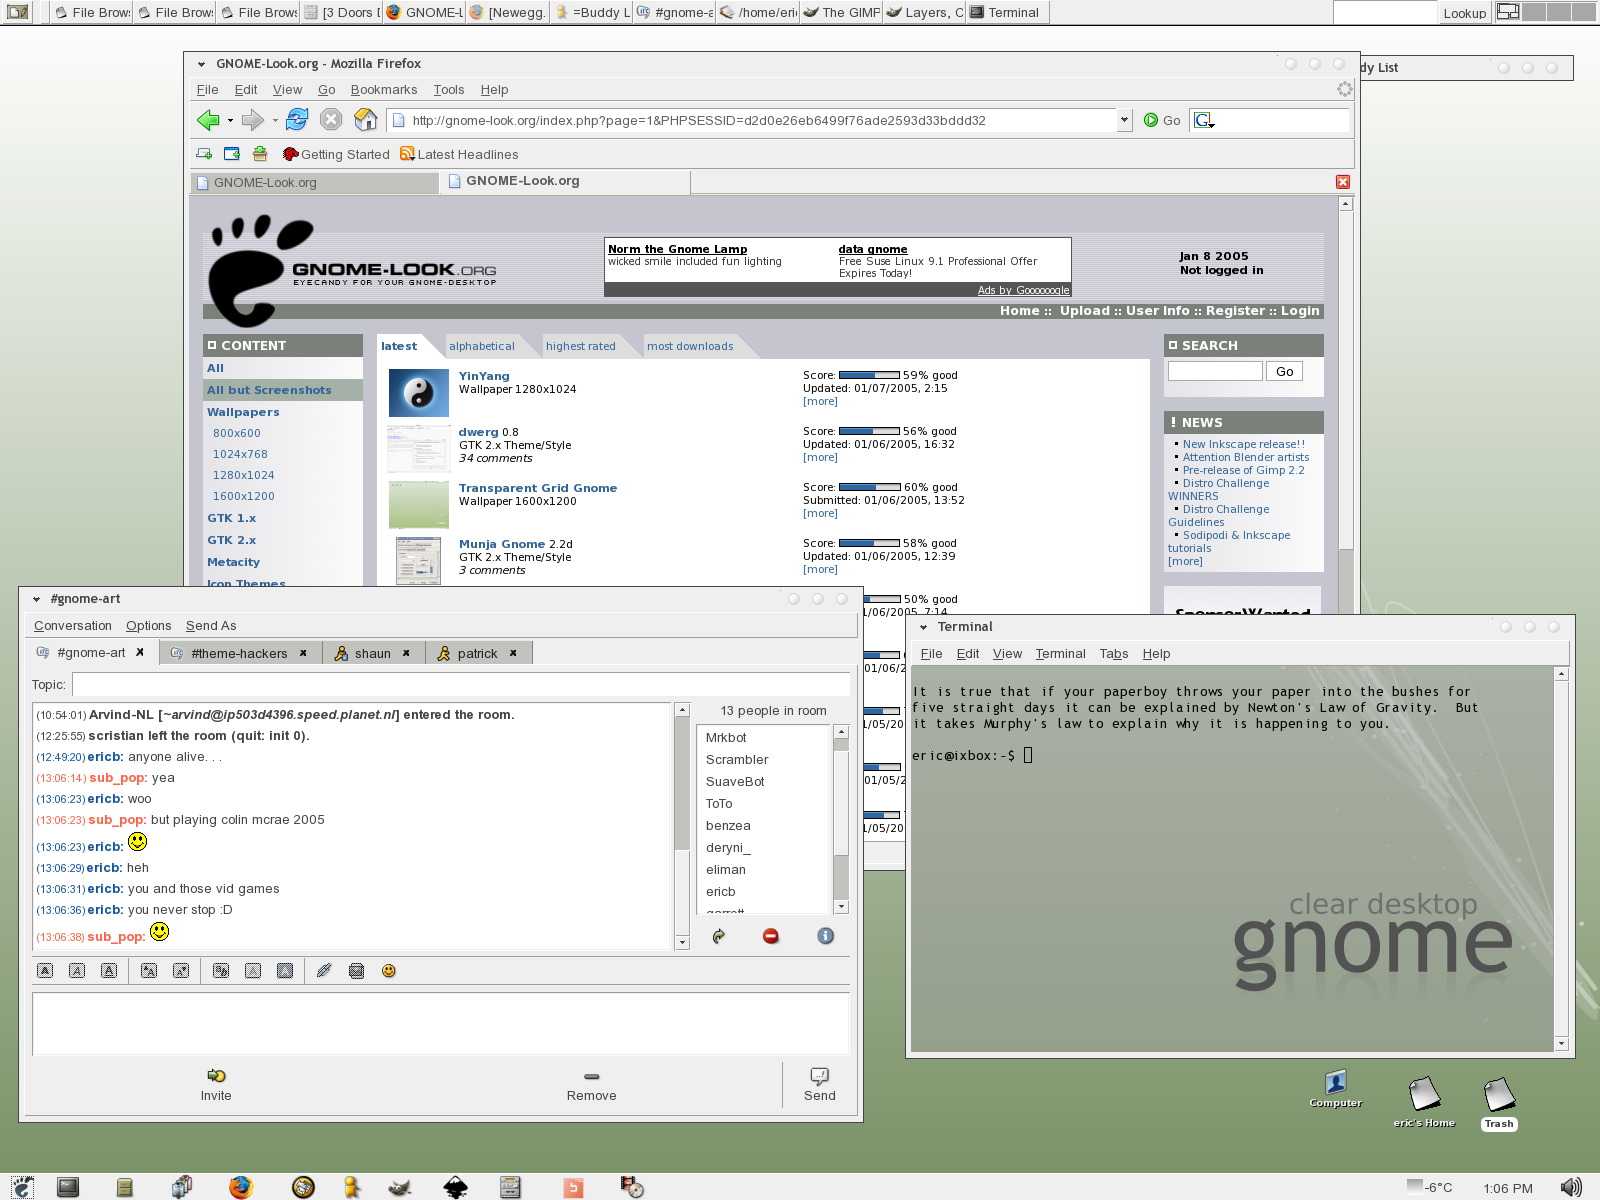Select the 'alphabetical' tab on page
Viewport: 1600px width, 1200px height.
click(482, 346)
